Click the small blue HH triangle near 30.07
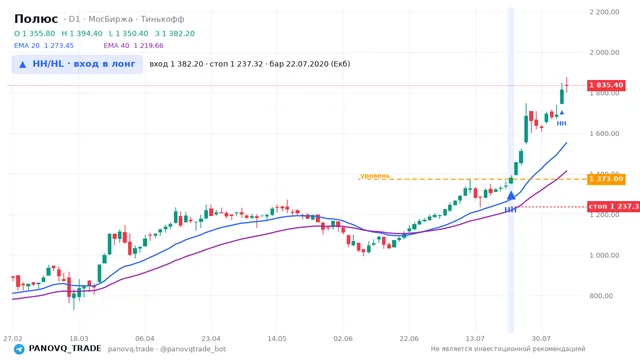 tap(562, 113)
